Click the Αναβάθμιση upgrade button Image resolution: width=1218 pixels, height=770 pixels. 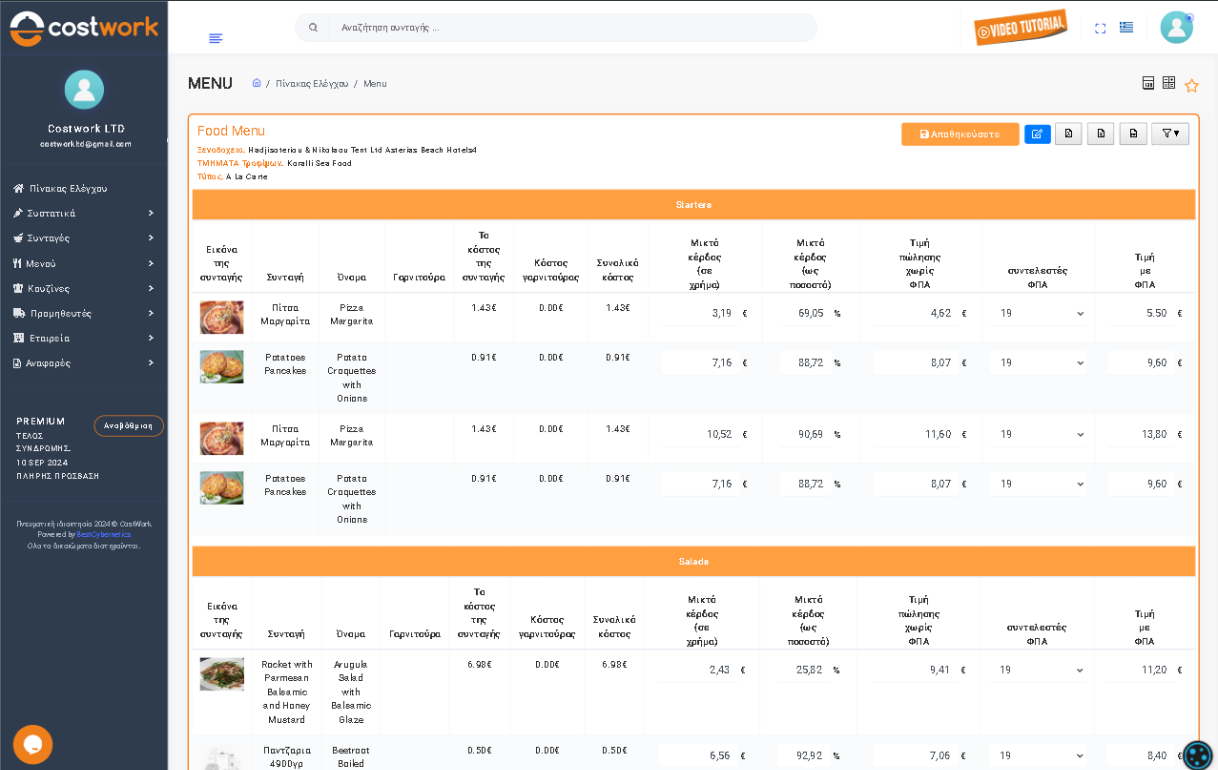pos(128,426)
